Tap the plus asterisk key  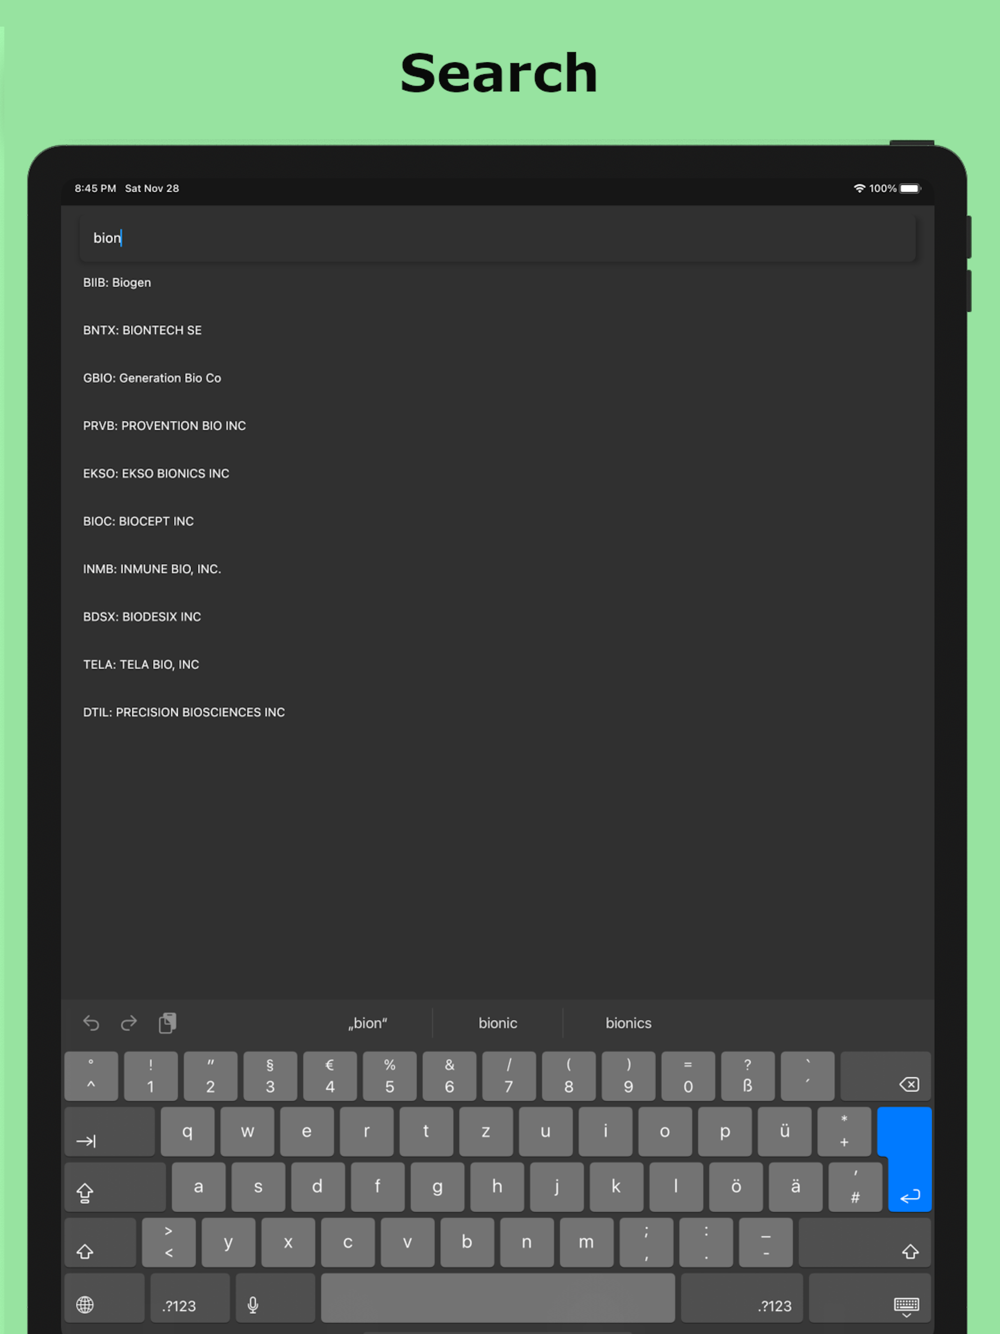coord(844,1131)
